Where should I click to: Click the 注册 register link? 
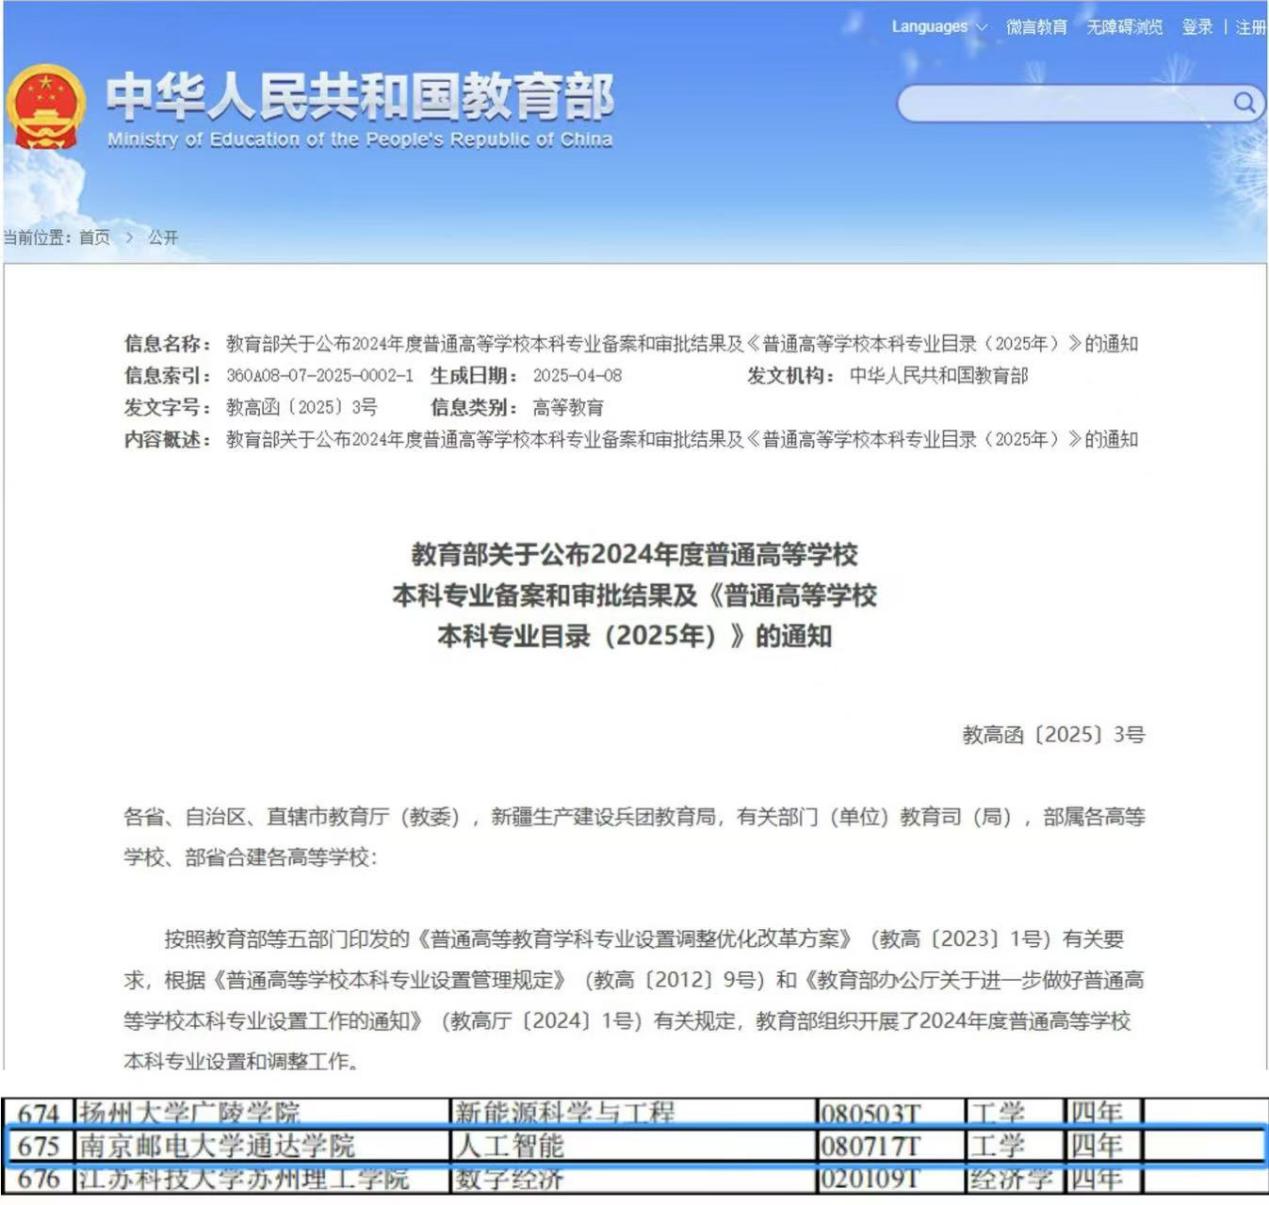[1250, 27]
